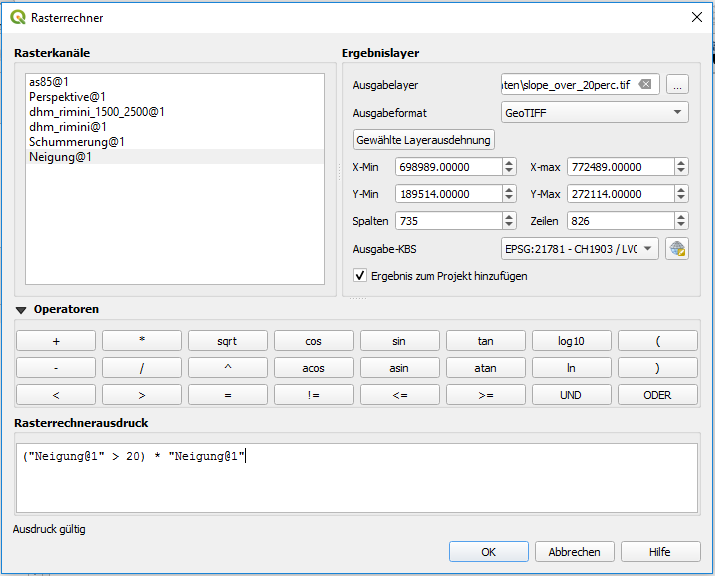Screen dimensions: 715x576
Task: Select the Schummerung@1 raster band
Action: tap(76, 142)
